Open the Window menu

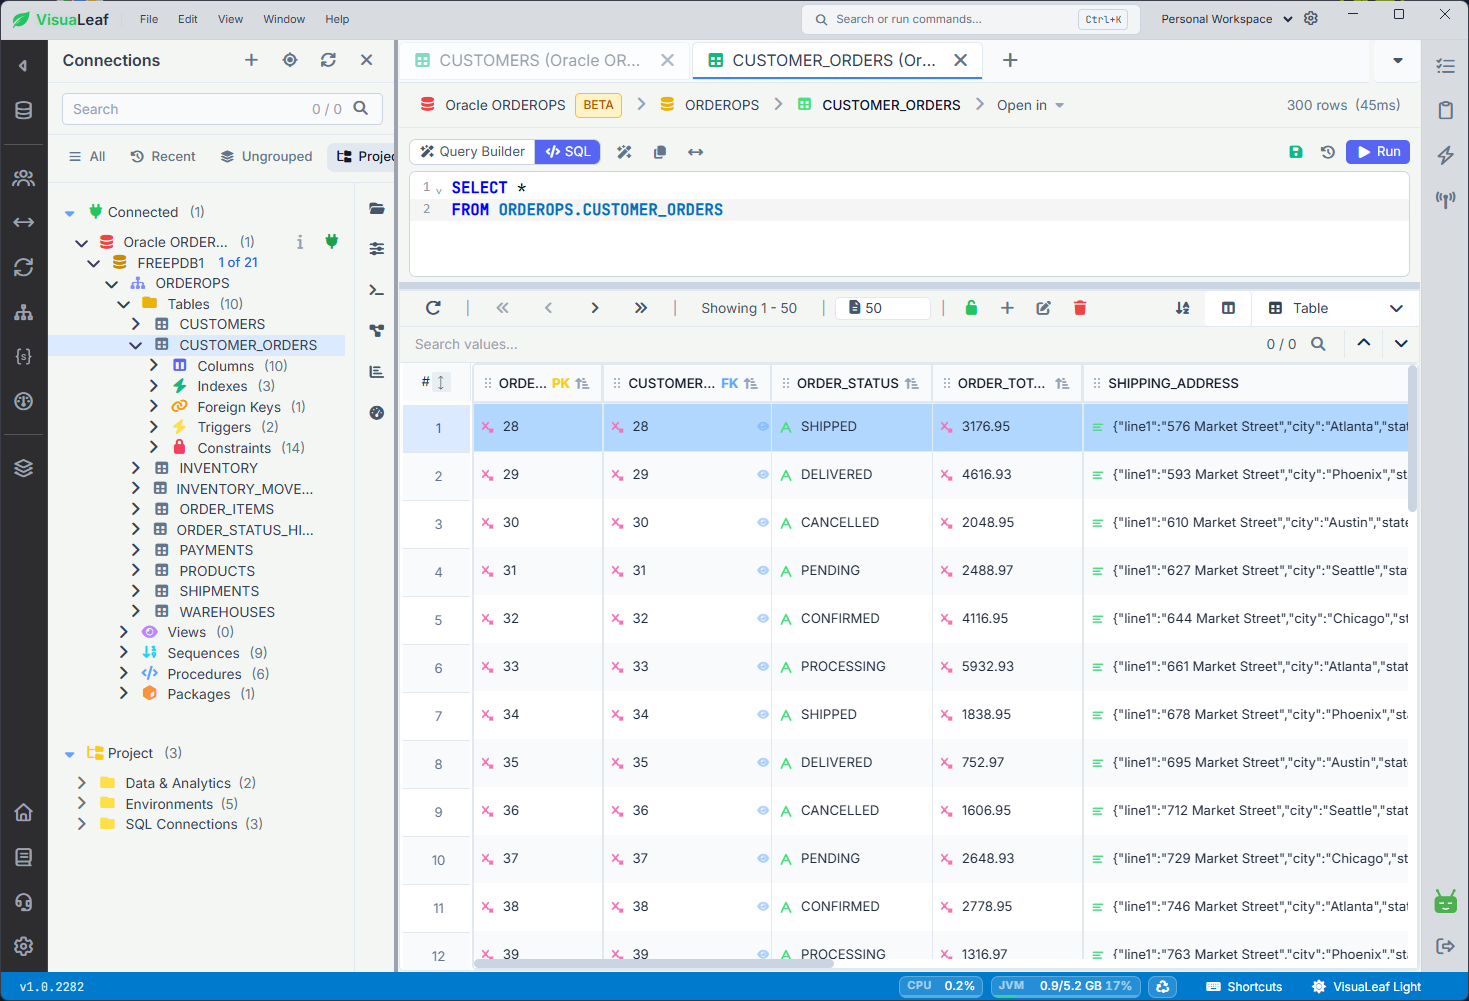284,19
